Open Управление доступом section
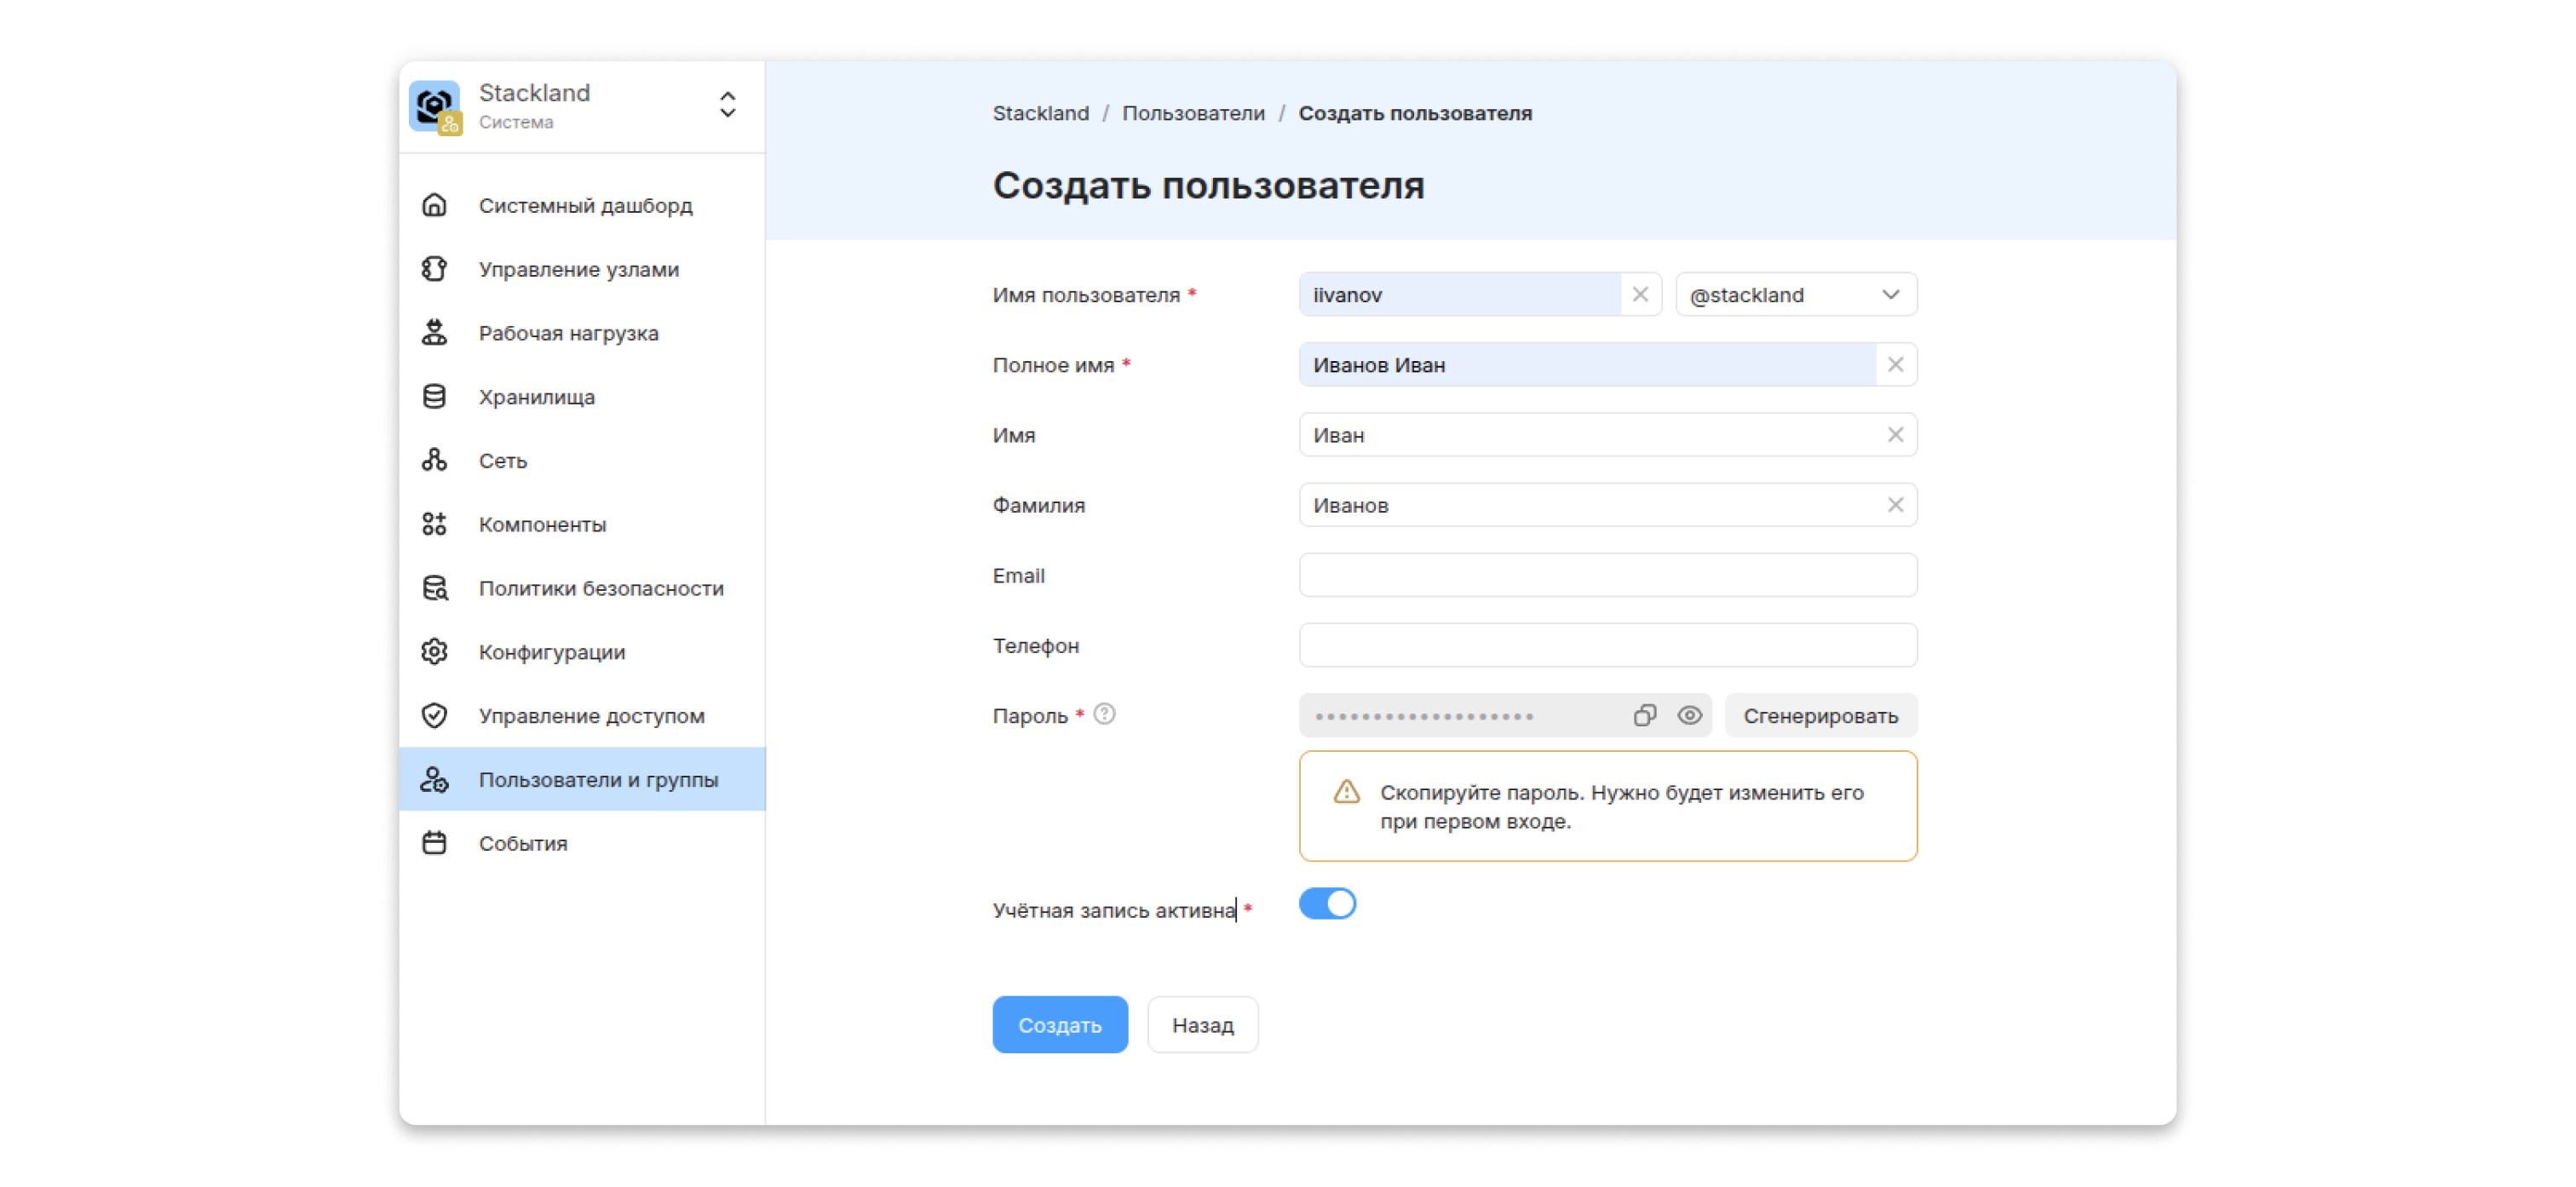This screenshot has height=1187, width=2576. (582, 716)
